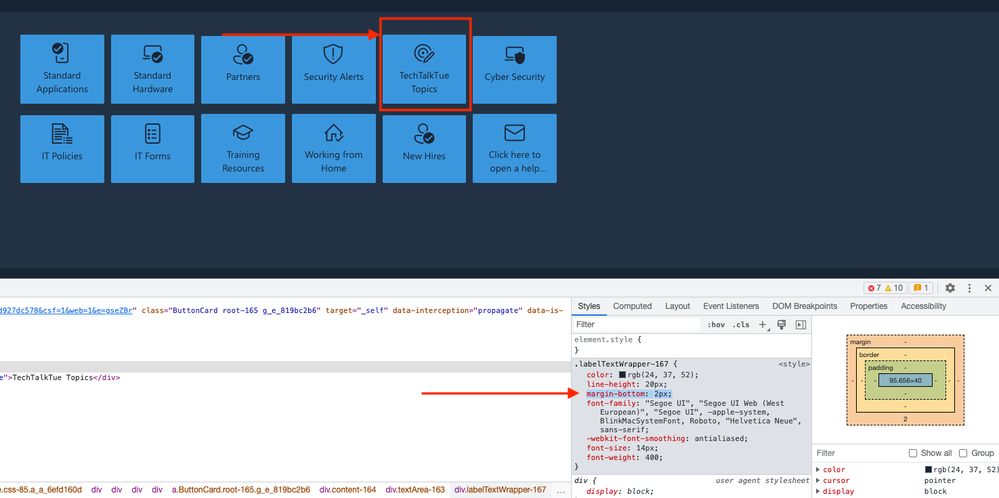Viewport: 999px width, 498px height.
Task: Click the Styles Filter input field
Action: 637,325
